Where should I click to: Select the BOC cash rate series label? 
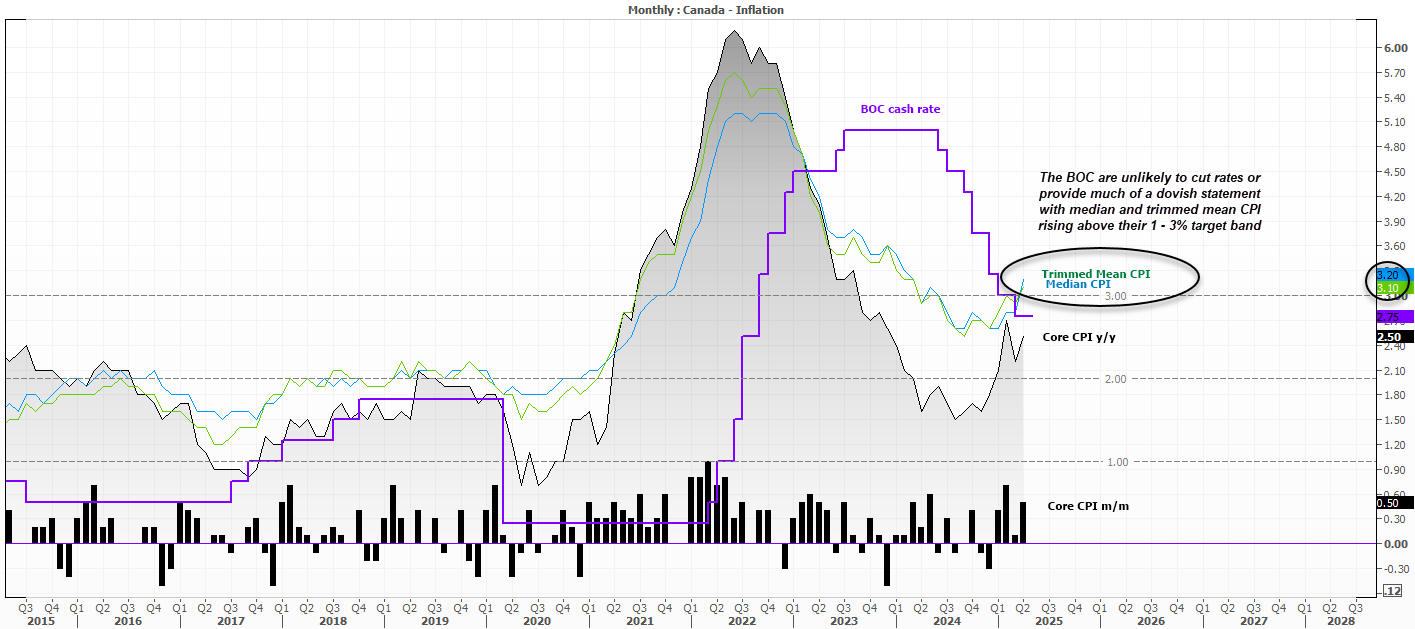900,109
